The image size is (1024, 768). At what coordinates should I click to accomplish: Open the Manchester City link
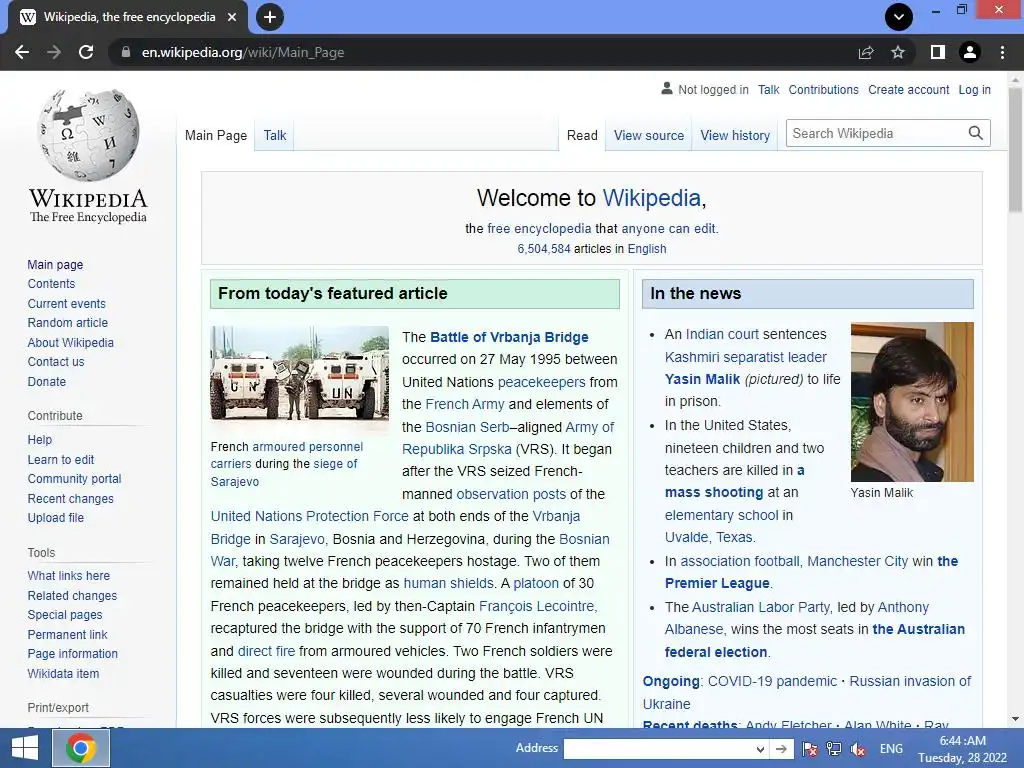coord(857,561)
